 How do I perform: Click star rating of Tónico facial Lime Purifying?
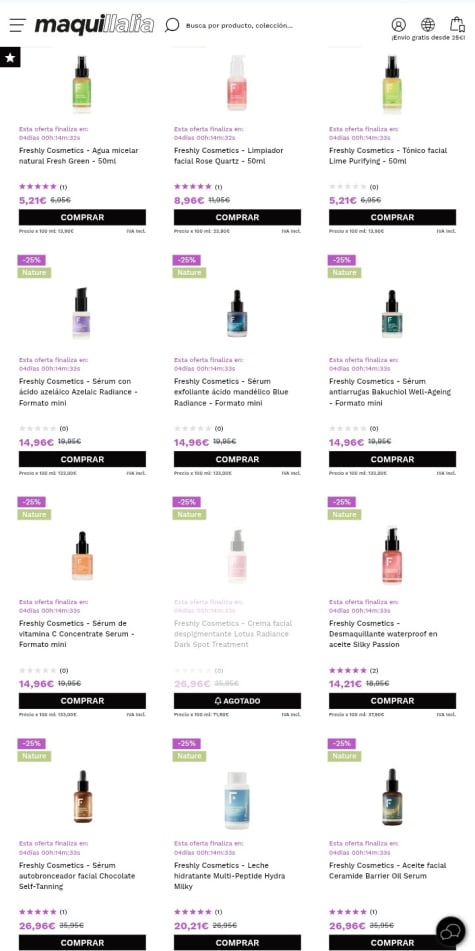click(348, 187)
